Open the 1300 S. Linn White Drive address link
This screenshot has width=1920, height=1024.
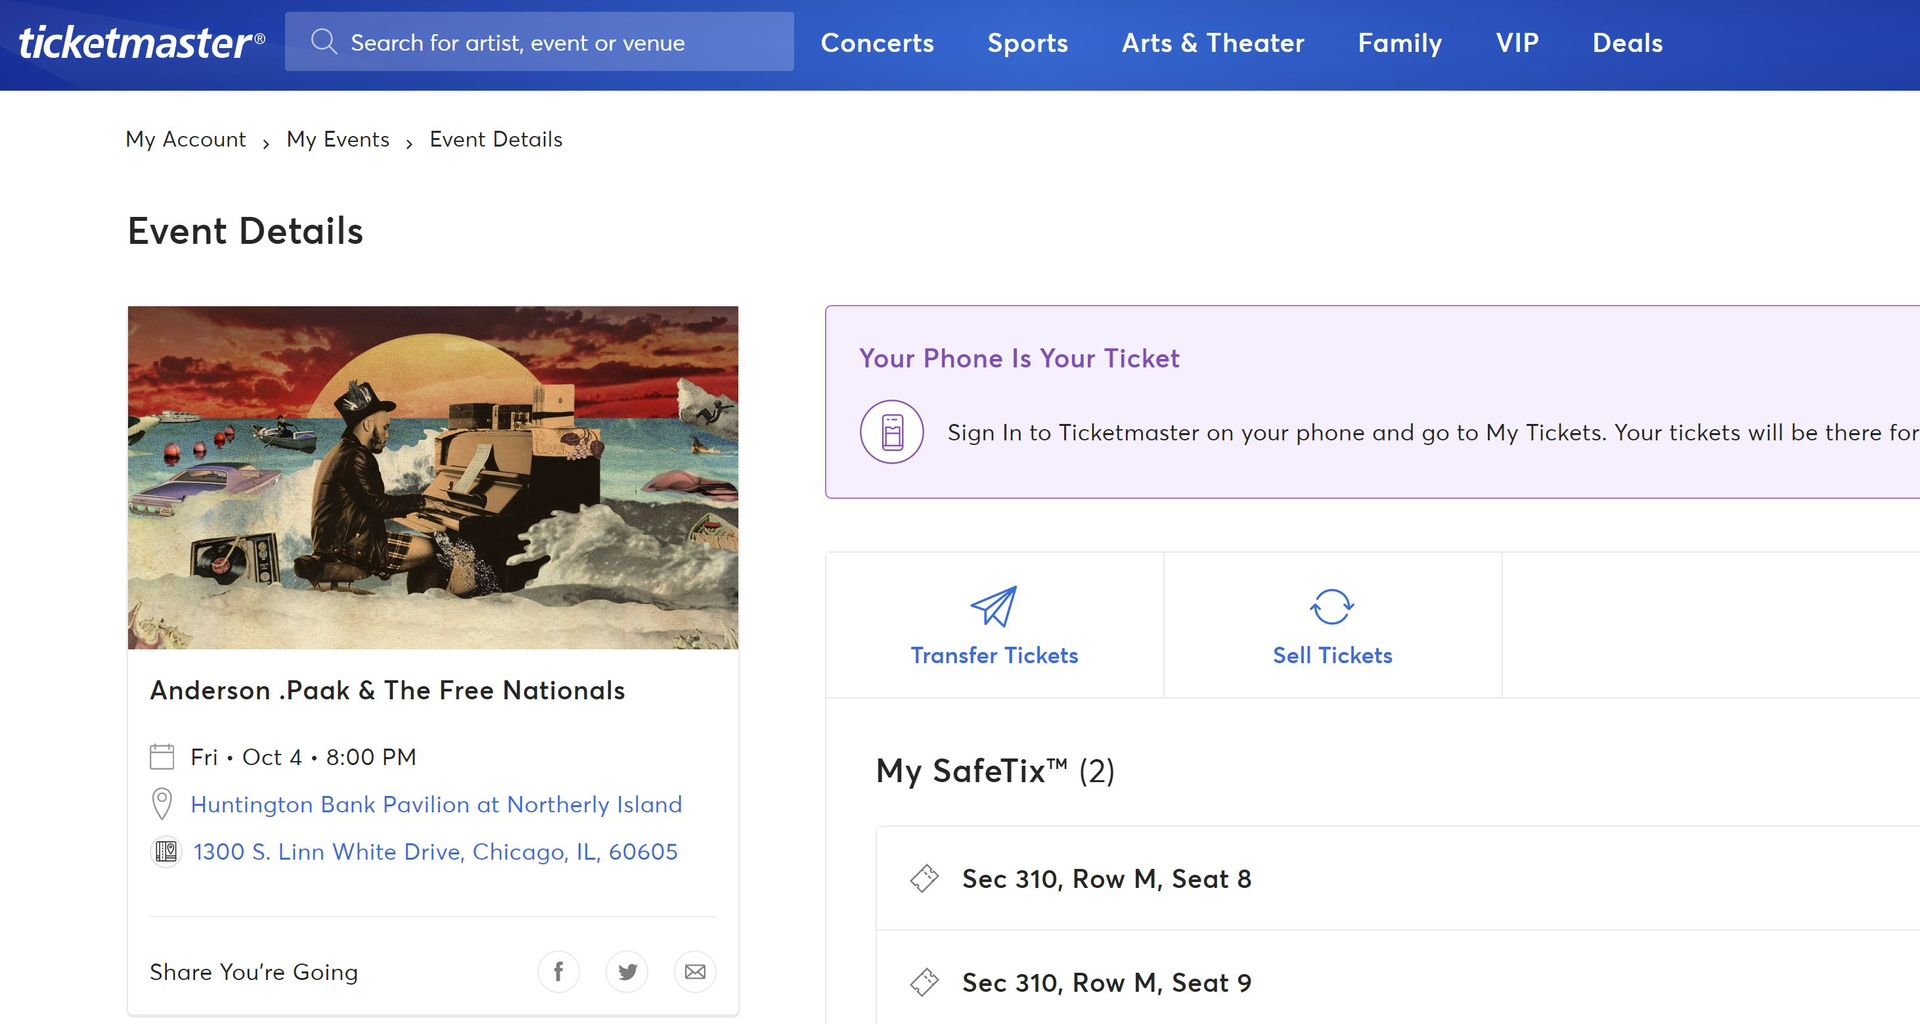click(x=435, y=852)
